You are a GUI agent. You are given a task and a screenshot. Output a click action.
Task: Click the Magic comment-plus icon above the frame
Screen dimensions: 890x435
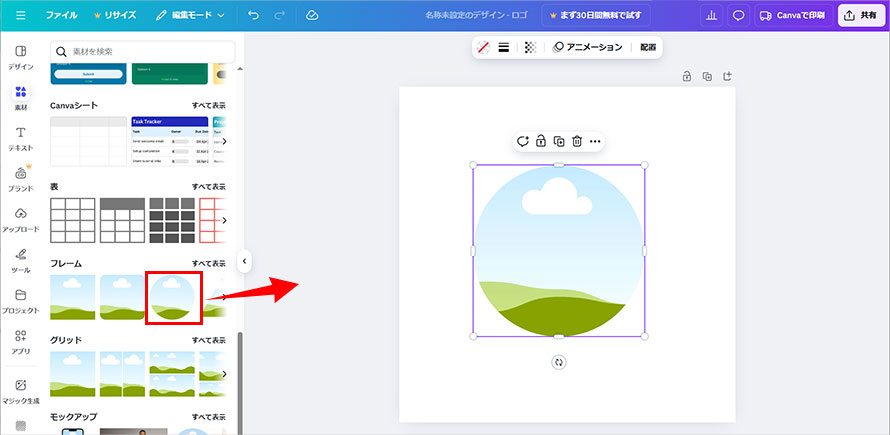[x=523, y=141]
